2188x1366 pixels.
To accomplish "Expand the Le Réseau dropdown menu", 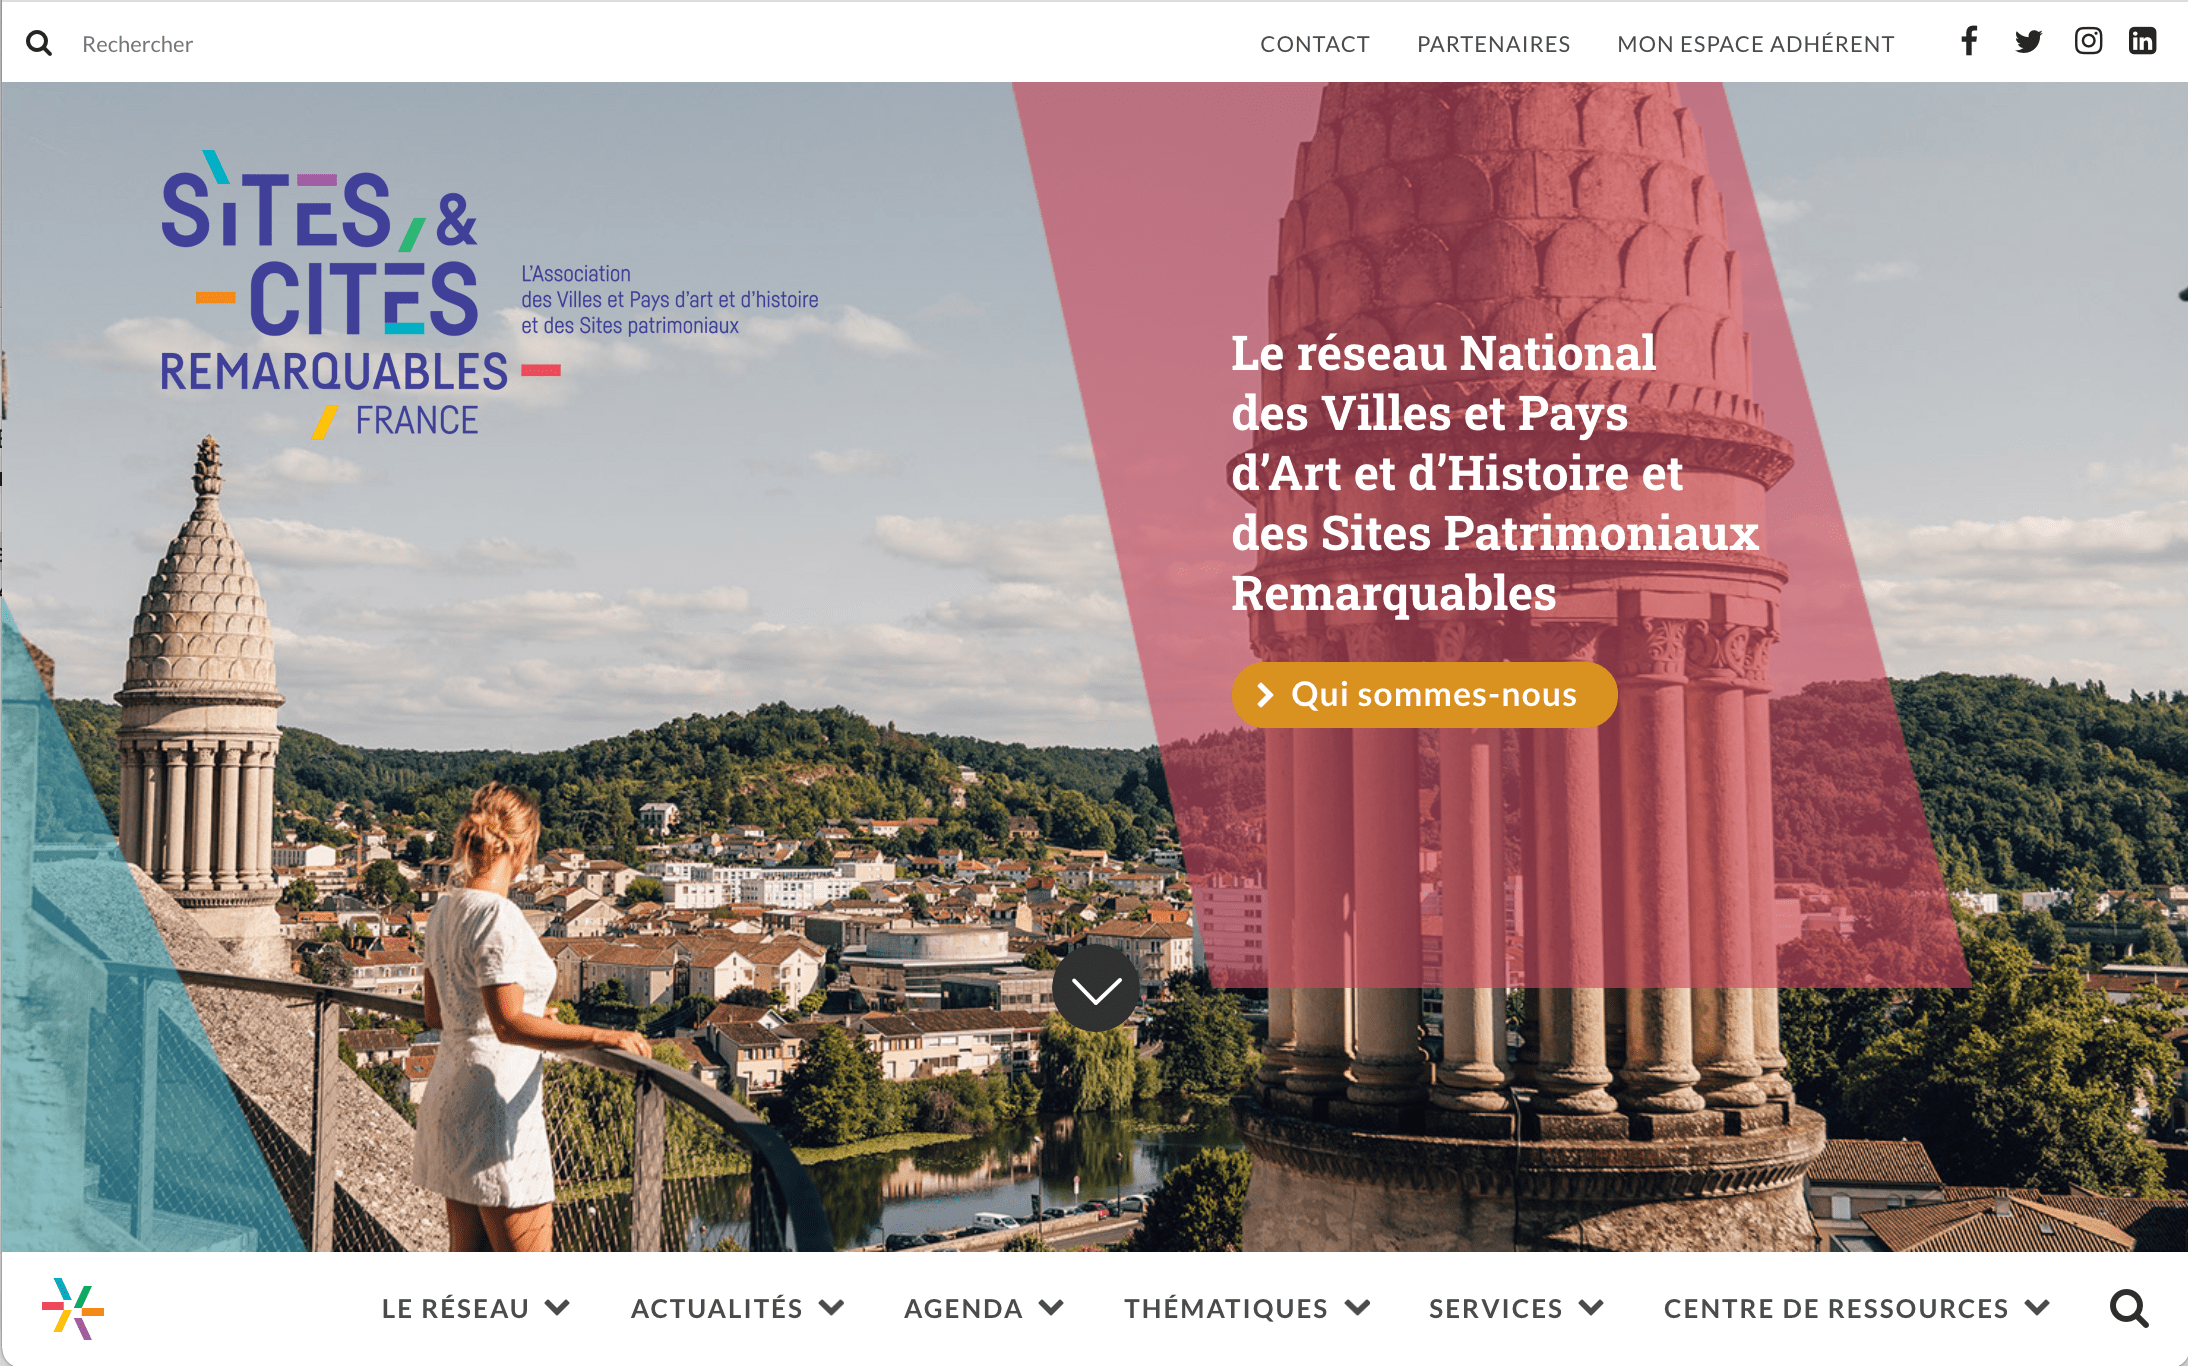I will coord(475,1308).
